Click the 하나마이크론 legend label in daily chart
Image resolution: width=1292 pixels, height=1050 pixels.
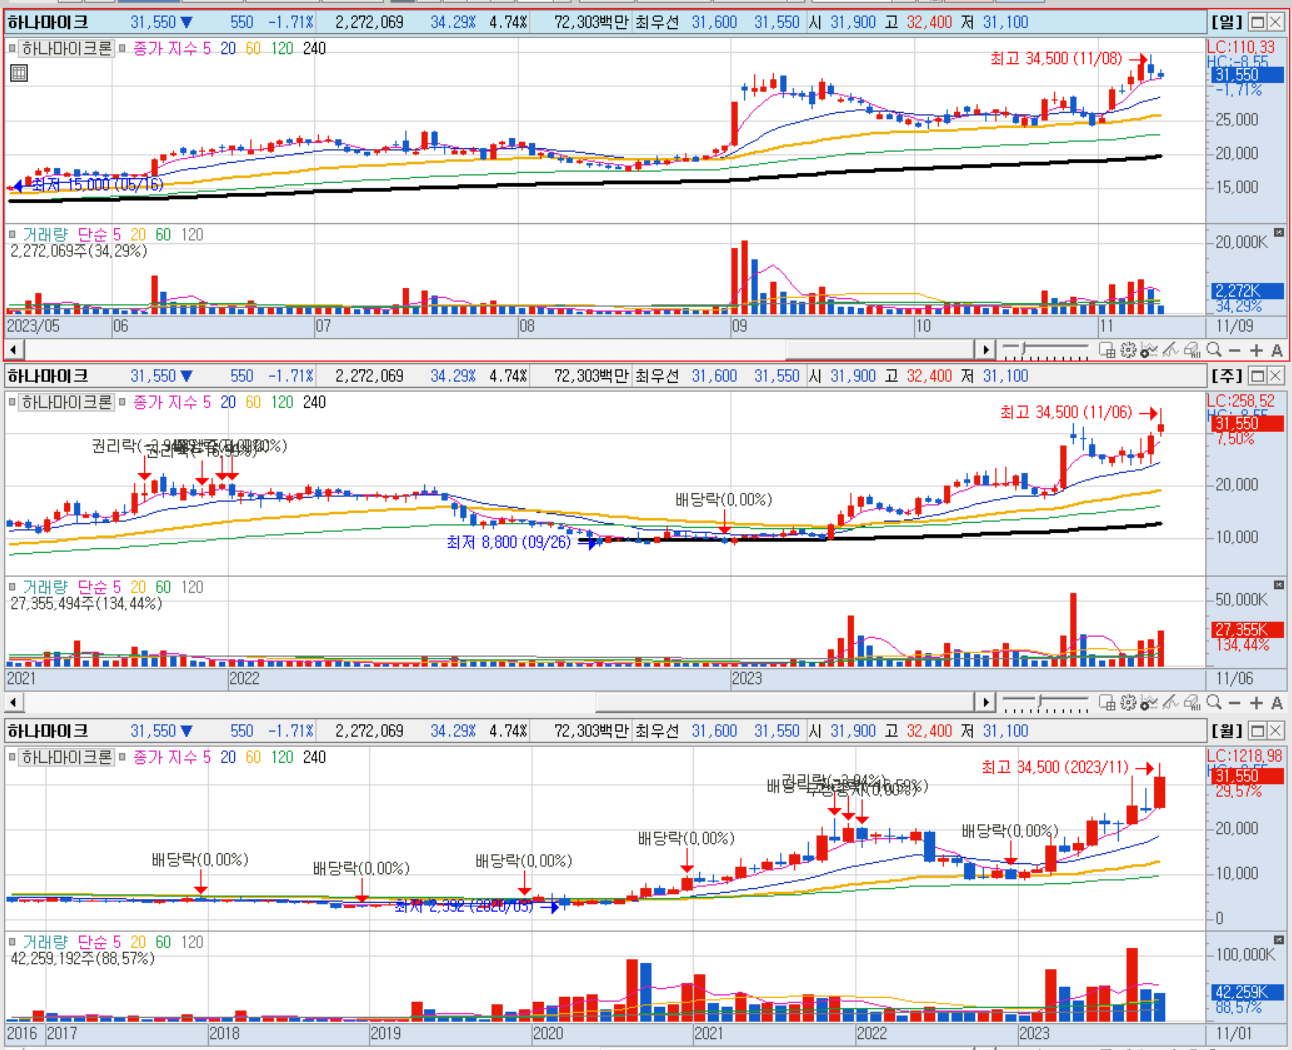click(67, 48)
